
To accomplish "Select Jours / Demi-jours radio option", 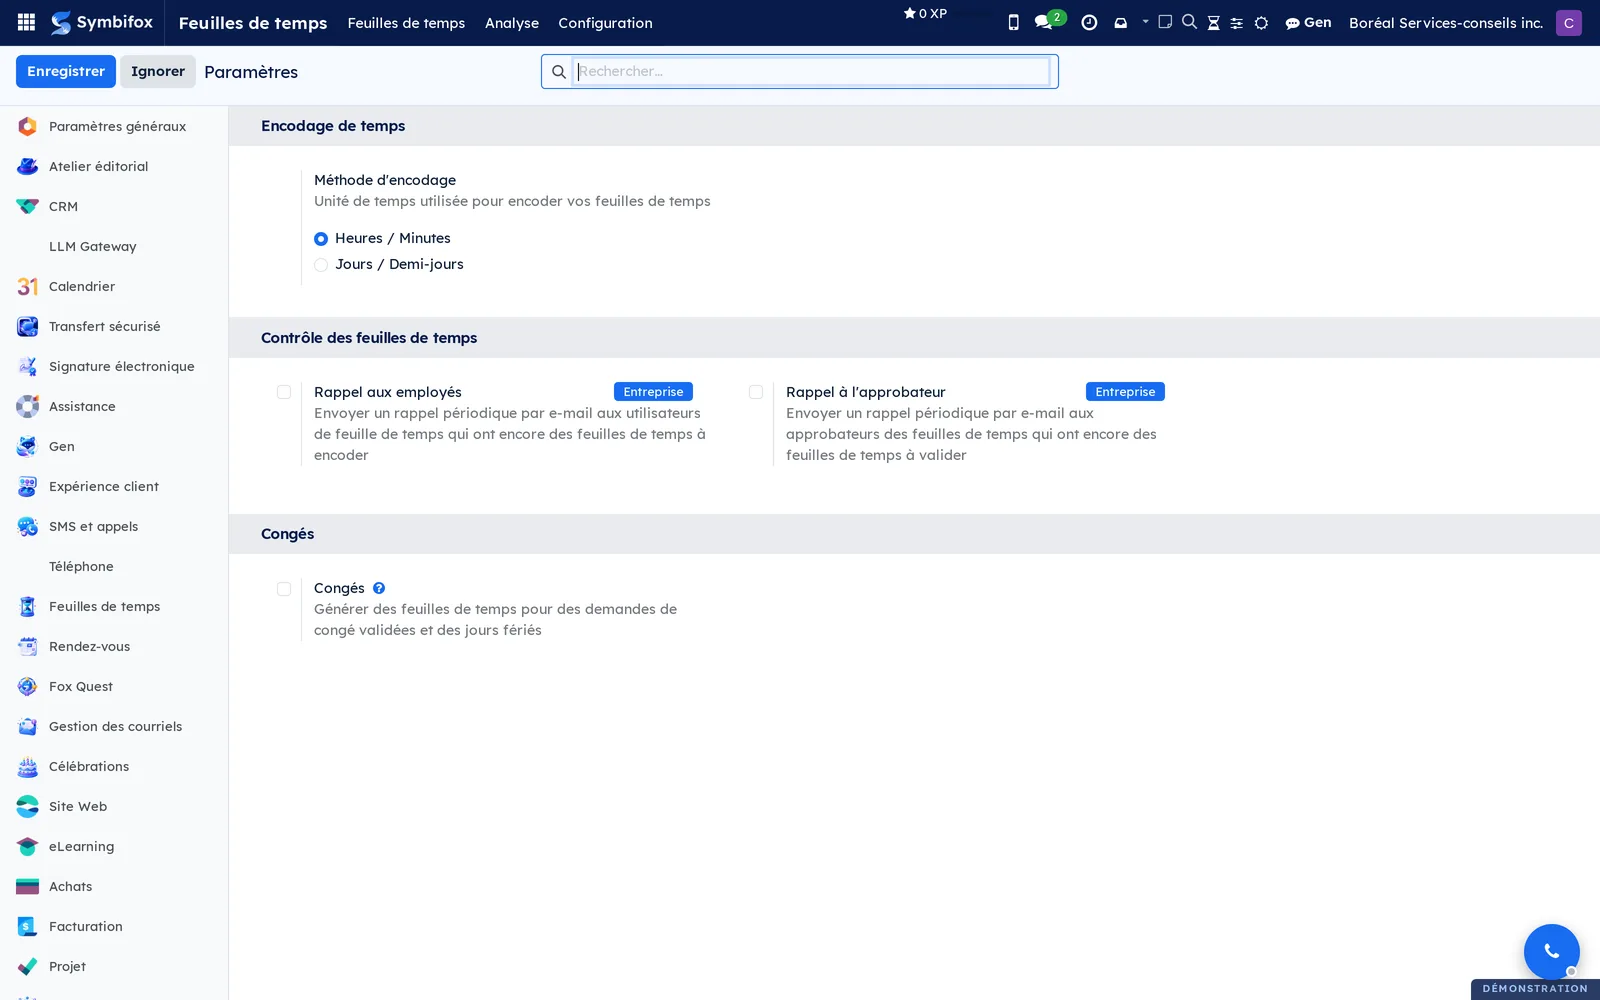I will click(x=321, y=264).
